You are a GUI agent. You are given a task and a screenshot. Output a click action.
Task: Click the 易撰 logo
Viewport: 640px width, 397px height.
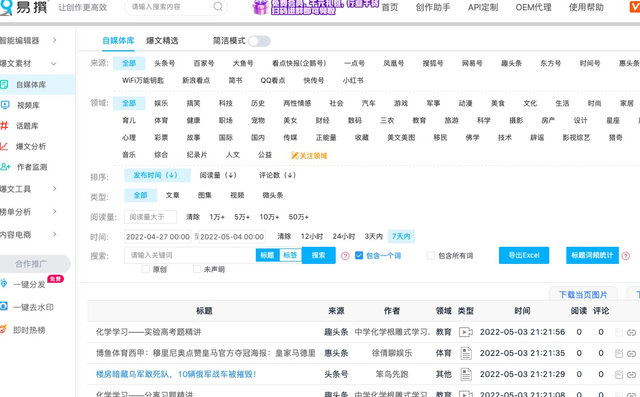[24, 7]
